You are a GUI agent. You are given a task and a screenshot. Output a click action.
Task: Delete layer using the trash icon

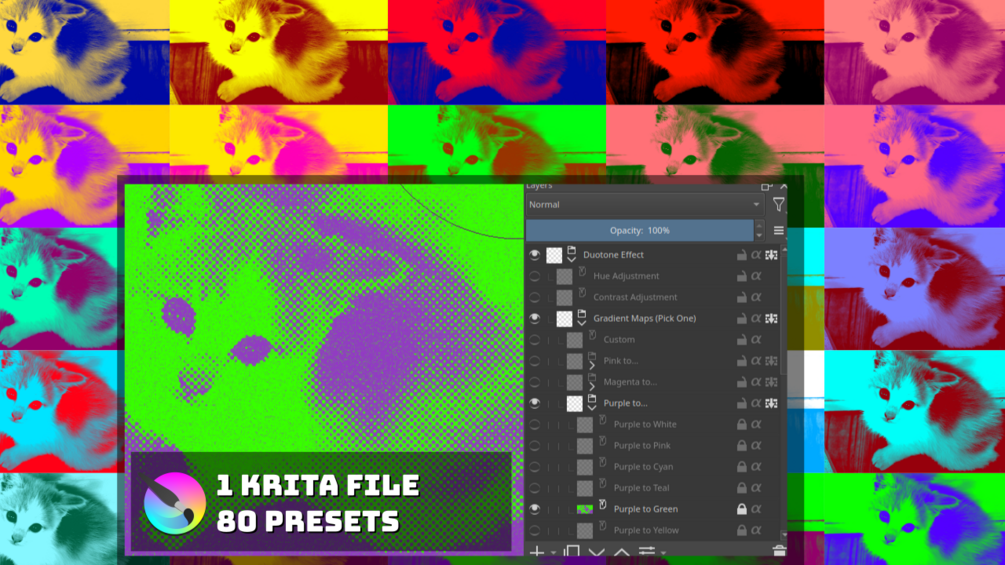[x=779, y=551]
